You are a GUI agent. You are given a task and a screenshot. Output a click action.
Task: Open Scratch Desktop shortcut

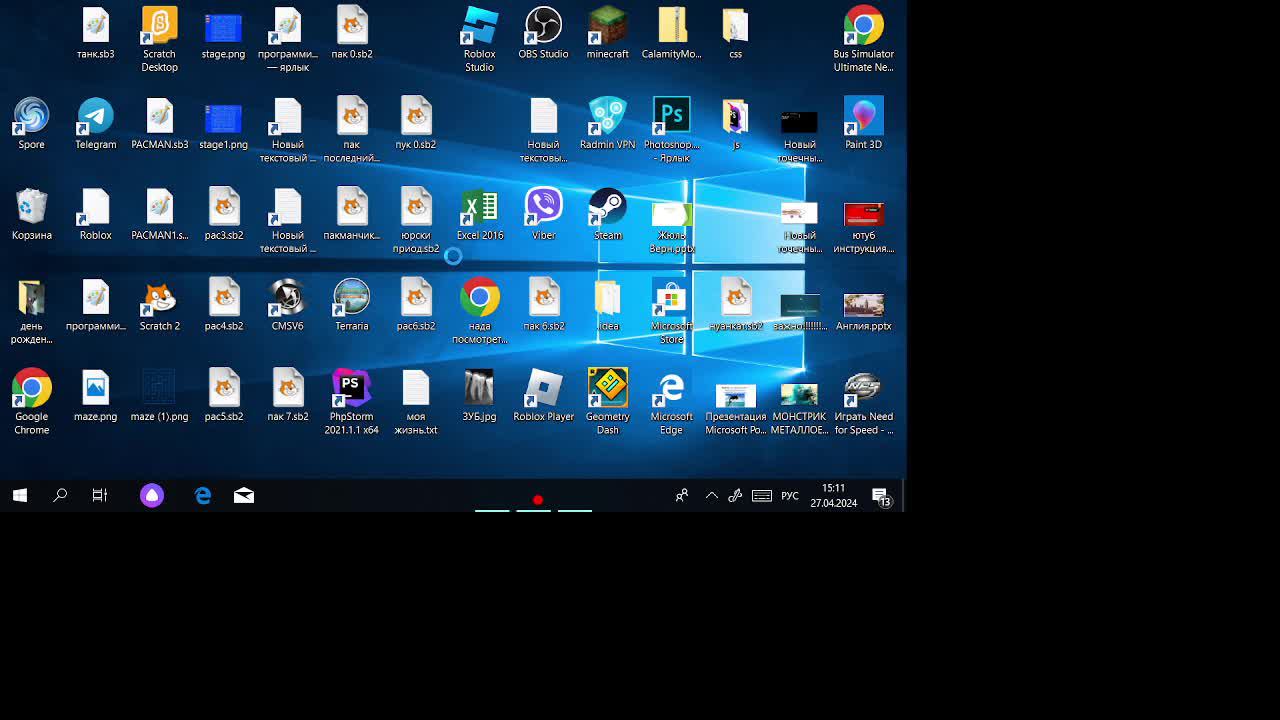coord(159,39)
